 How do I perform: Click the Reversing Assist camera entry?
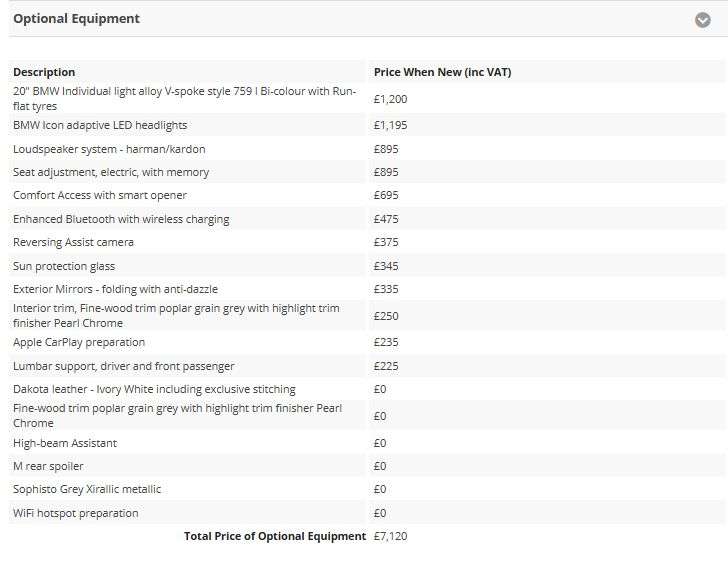tap(73, 242)
